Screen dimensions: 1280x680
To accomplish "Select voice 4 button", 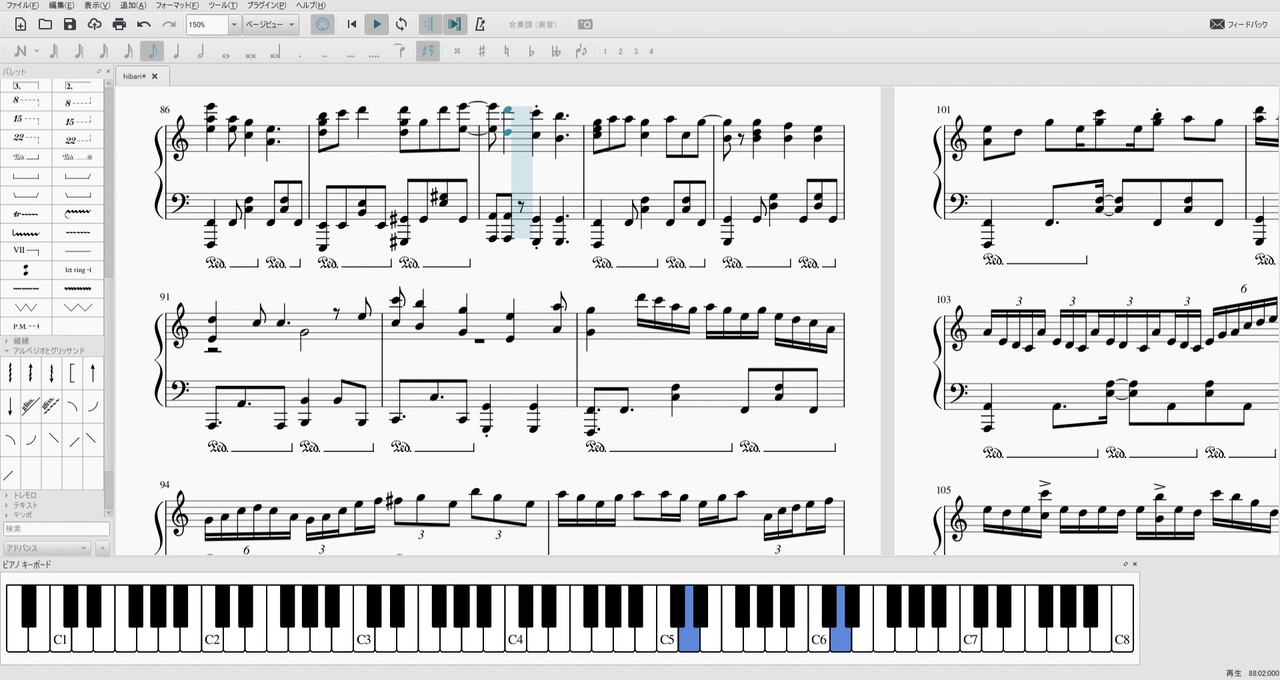I will 652,51.
